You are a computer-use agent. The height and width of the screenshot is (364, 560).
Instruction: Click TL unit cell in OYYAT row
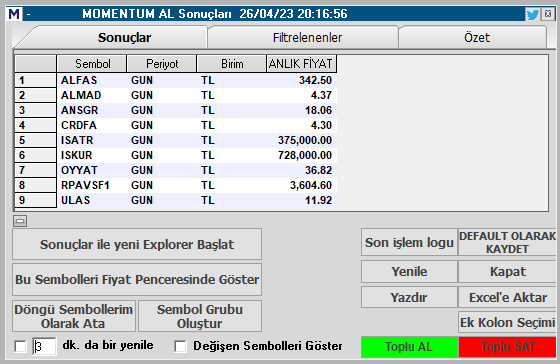(232, 170)
